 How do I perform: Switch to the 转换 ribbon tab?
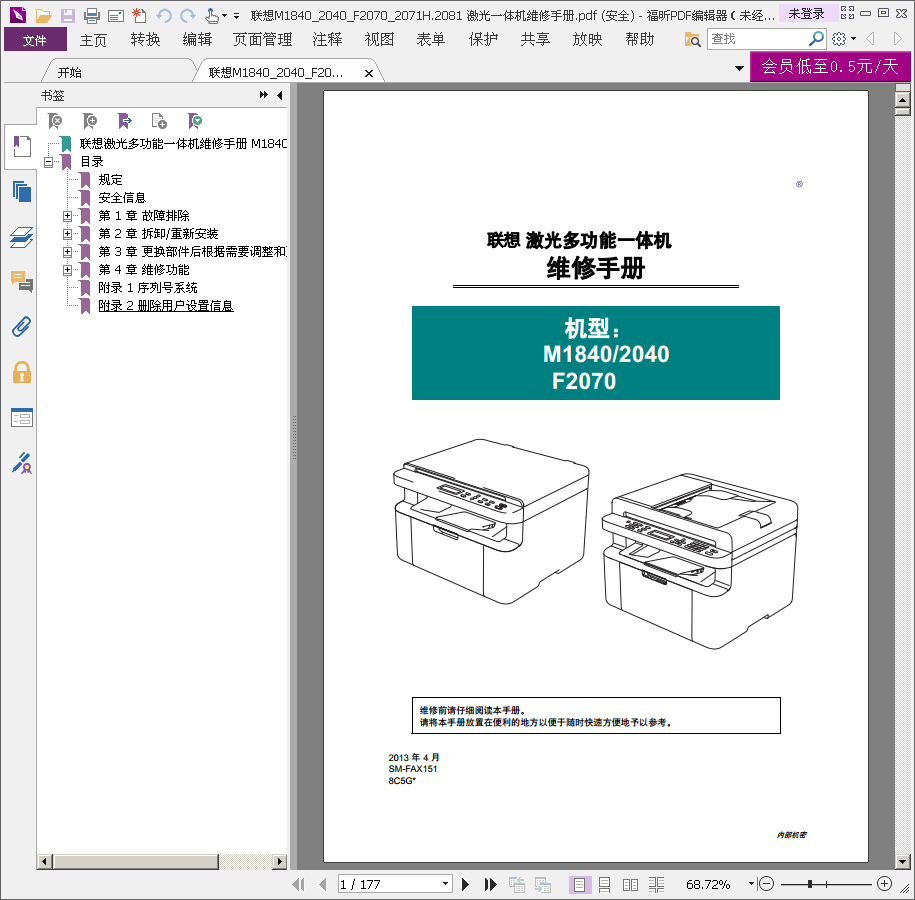145,40
